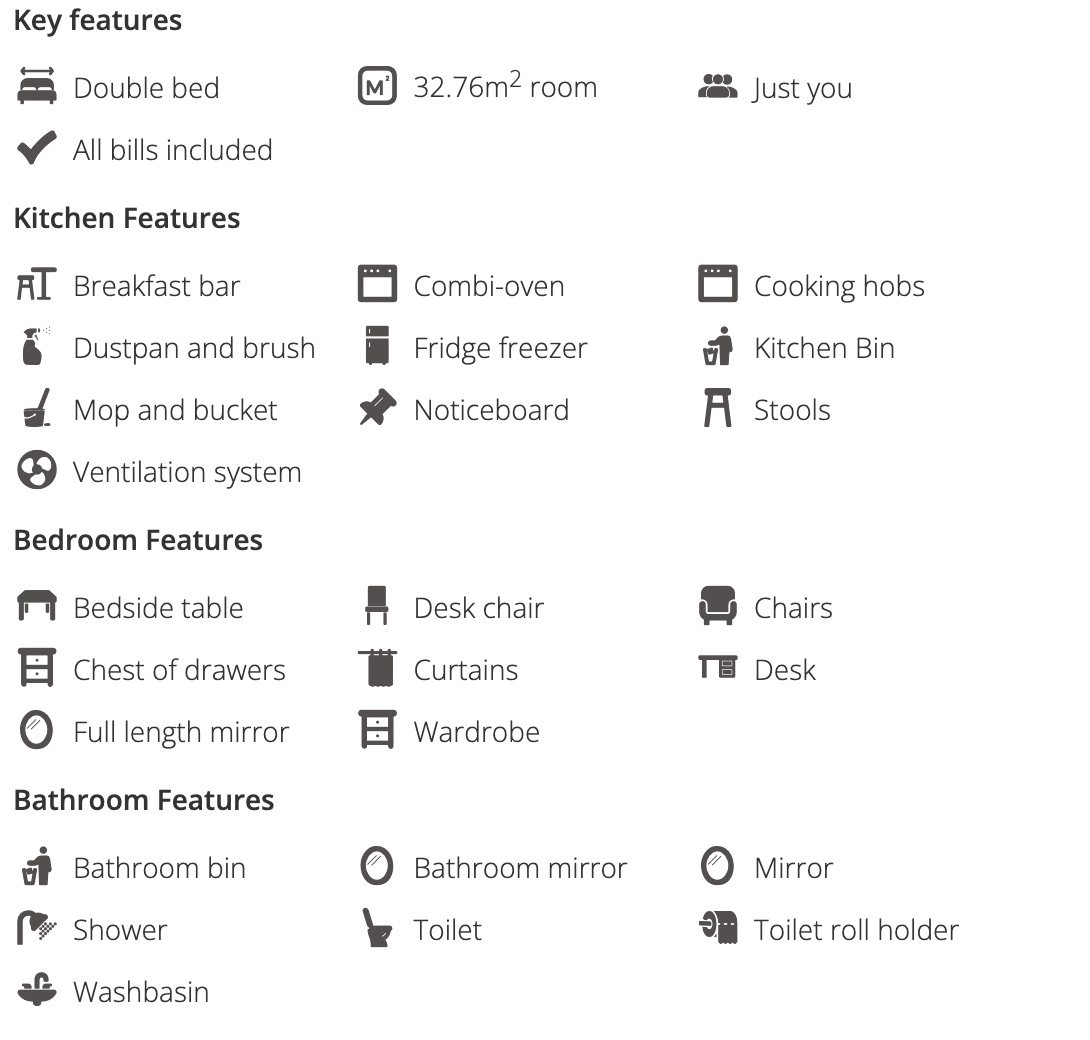Click the room size M² icon
Viewport: 1090px width, 1040px height.
click(377, 86)
